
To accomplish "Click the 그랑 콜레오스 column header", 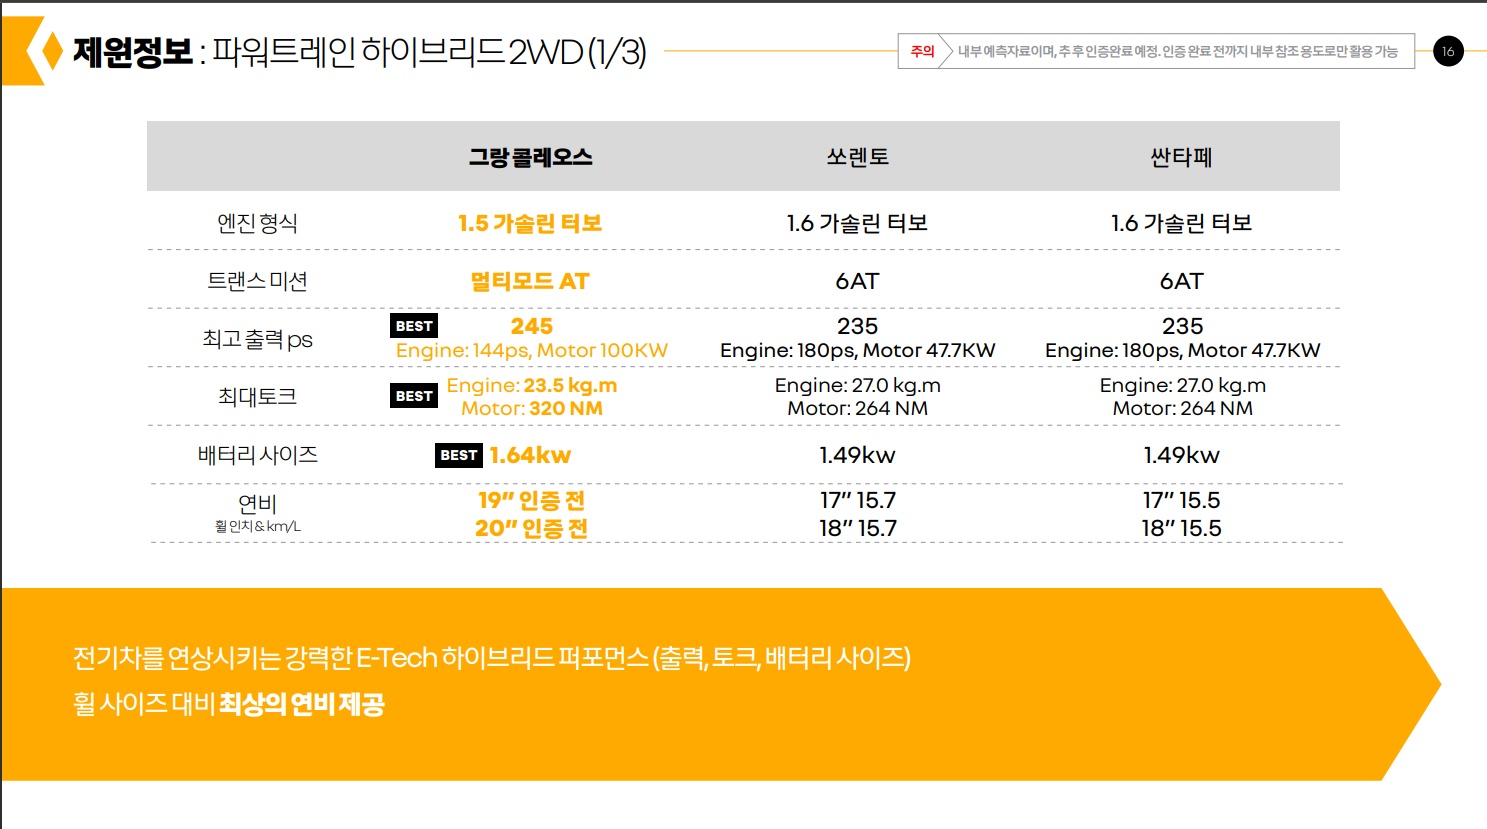I will (x=531, y=157).
